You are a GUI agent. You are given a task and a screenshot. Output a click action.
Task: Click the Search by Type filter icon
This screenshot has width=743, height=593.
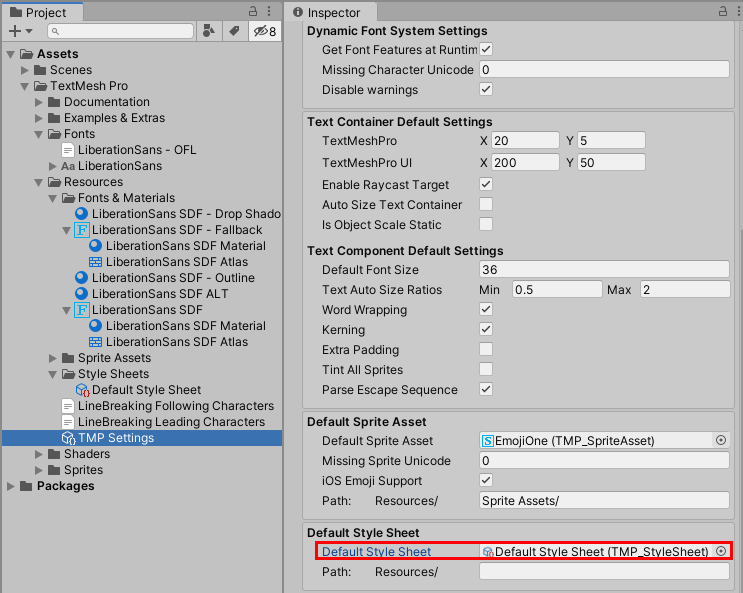209,32
